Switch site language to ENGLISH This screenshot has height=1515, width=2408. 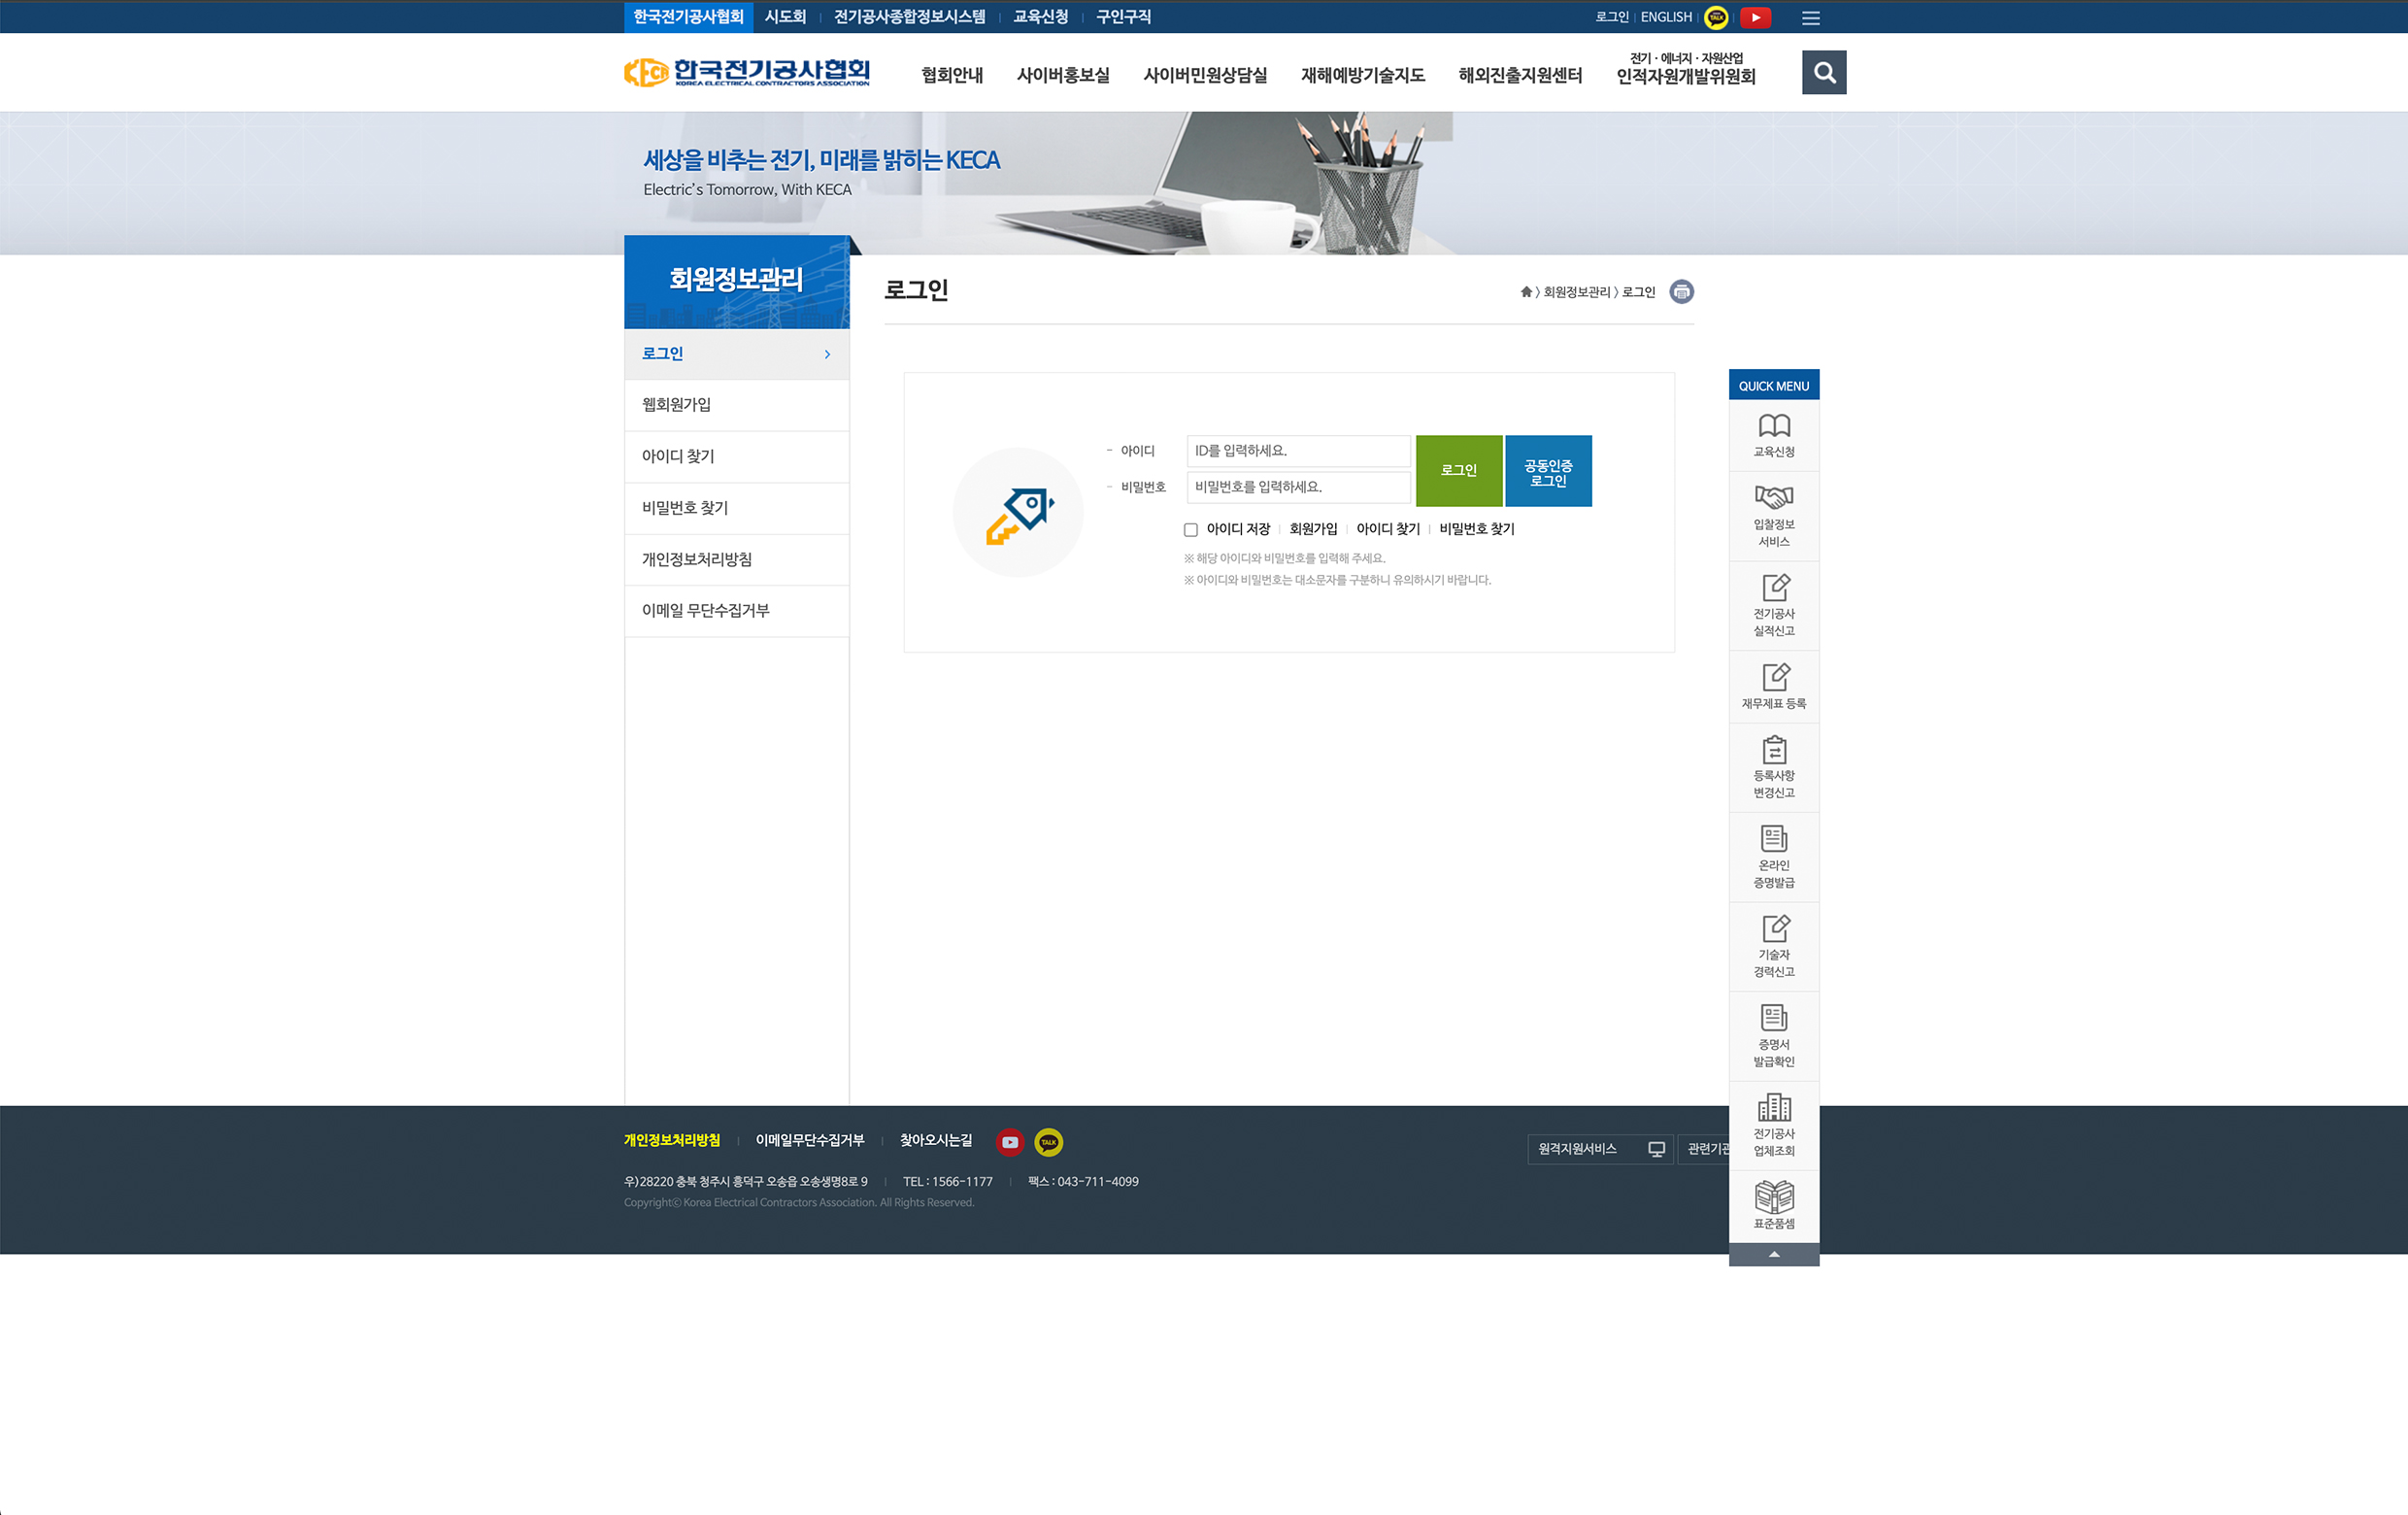1666,17
